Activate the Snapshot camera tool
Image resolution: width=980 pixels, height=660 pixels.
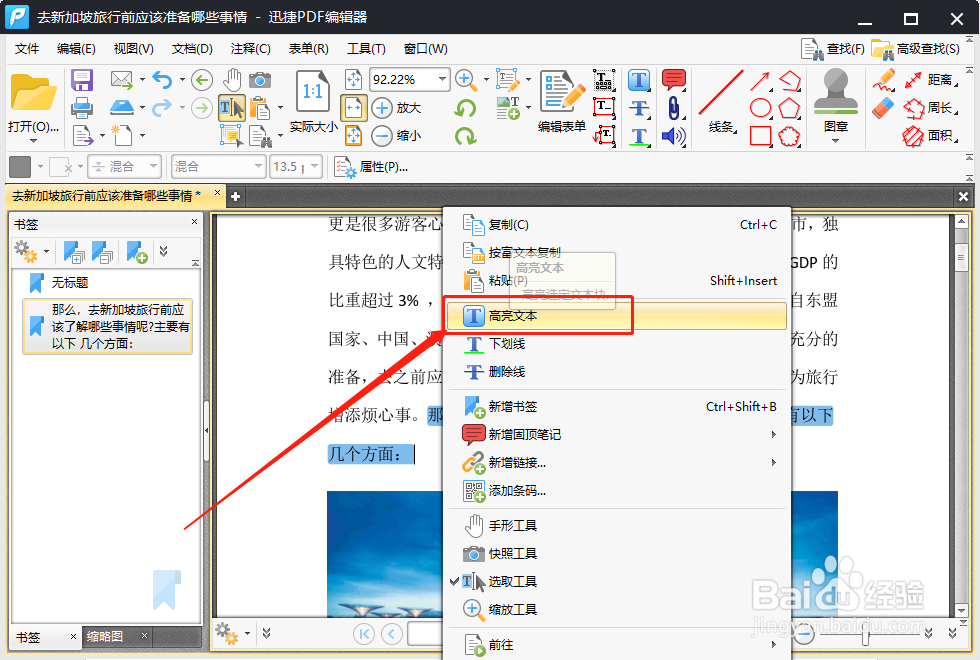tap(260, 81)
